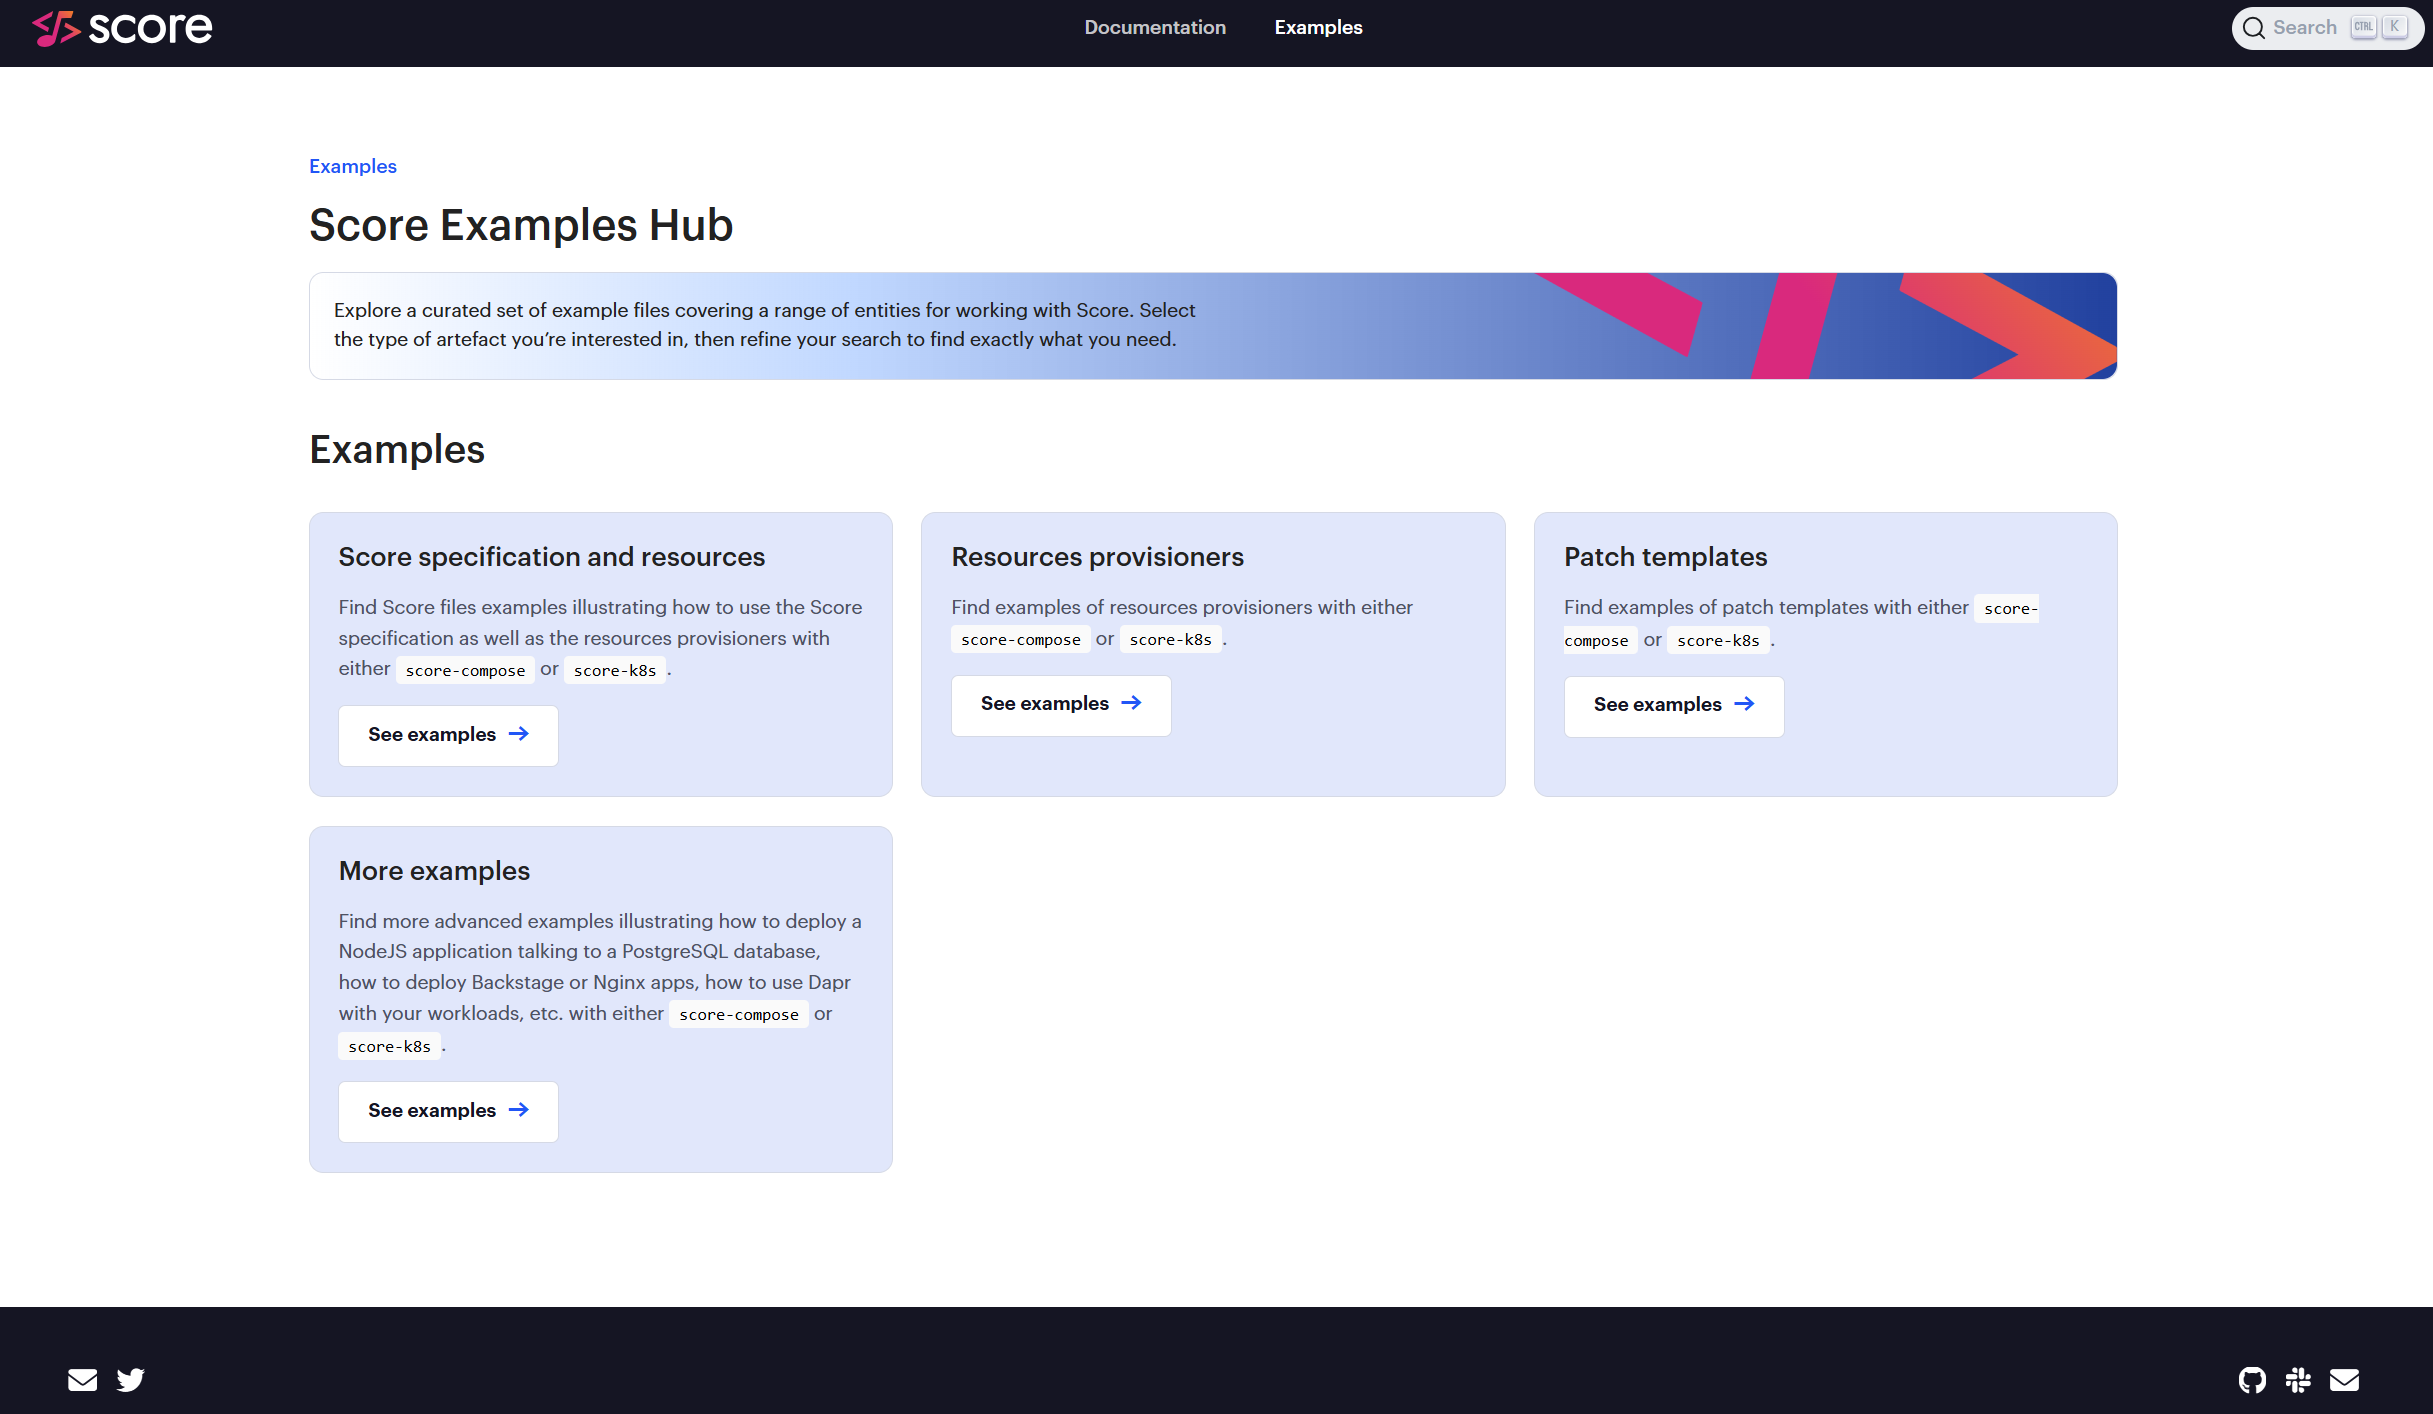
Task: Click the Examples breadcrumb link
Action: pos(352,166)
